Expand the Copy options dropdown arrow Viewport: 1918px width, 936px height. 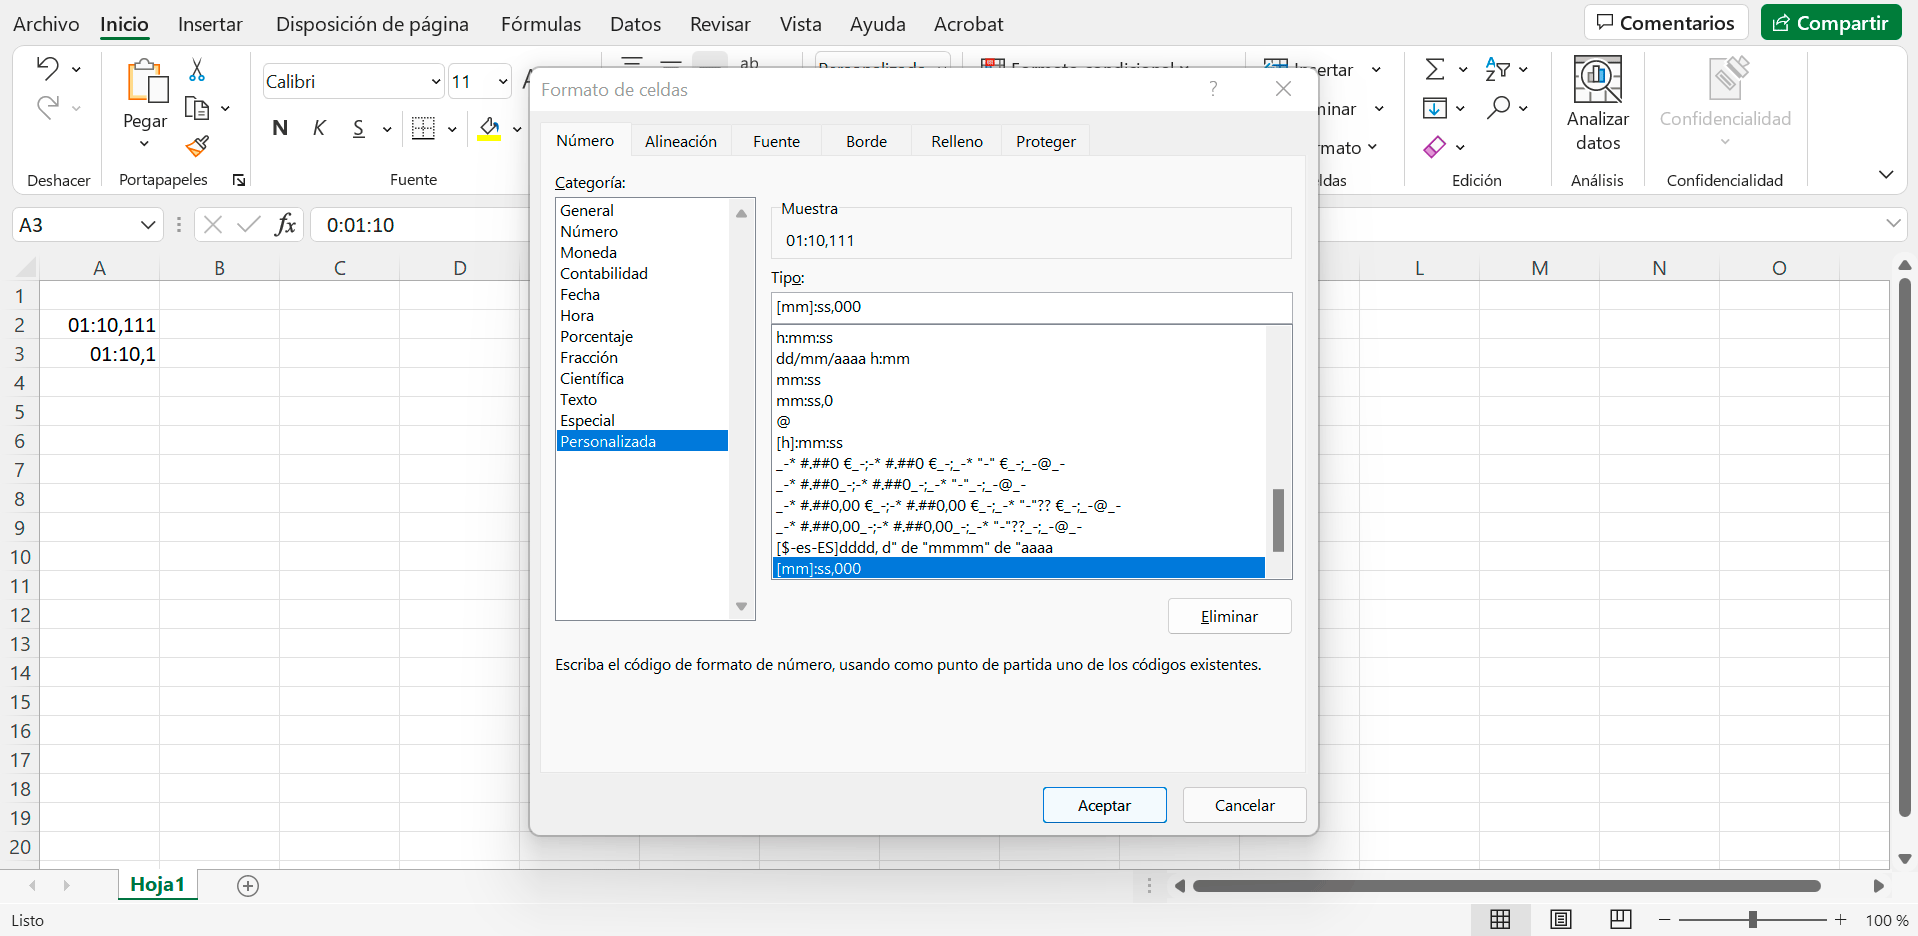click(x=226, y=108)
